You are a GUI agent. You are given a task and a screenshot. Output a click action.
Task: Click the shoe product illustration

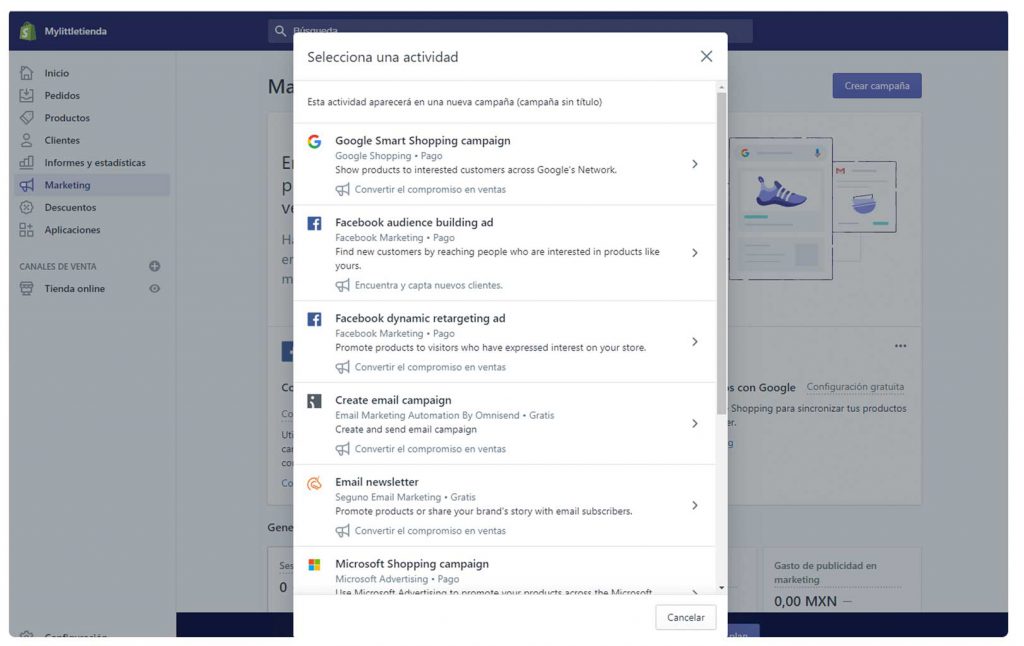(x=781, y=191)
